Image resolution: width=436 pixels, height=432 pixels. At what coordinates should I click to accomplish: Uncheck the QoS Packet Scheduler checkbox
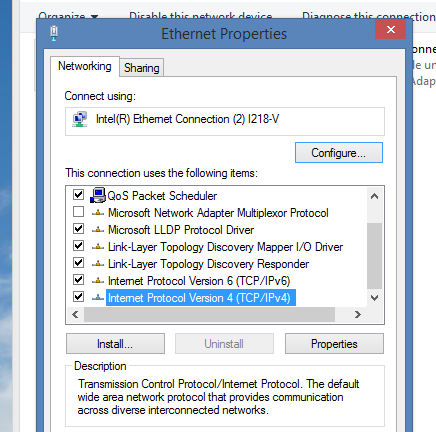(x=78, y=195)
